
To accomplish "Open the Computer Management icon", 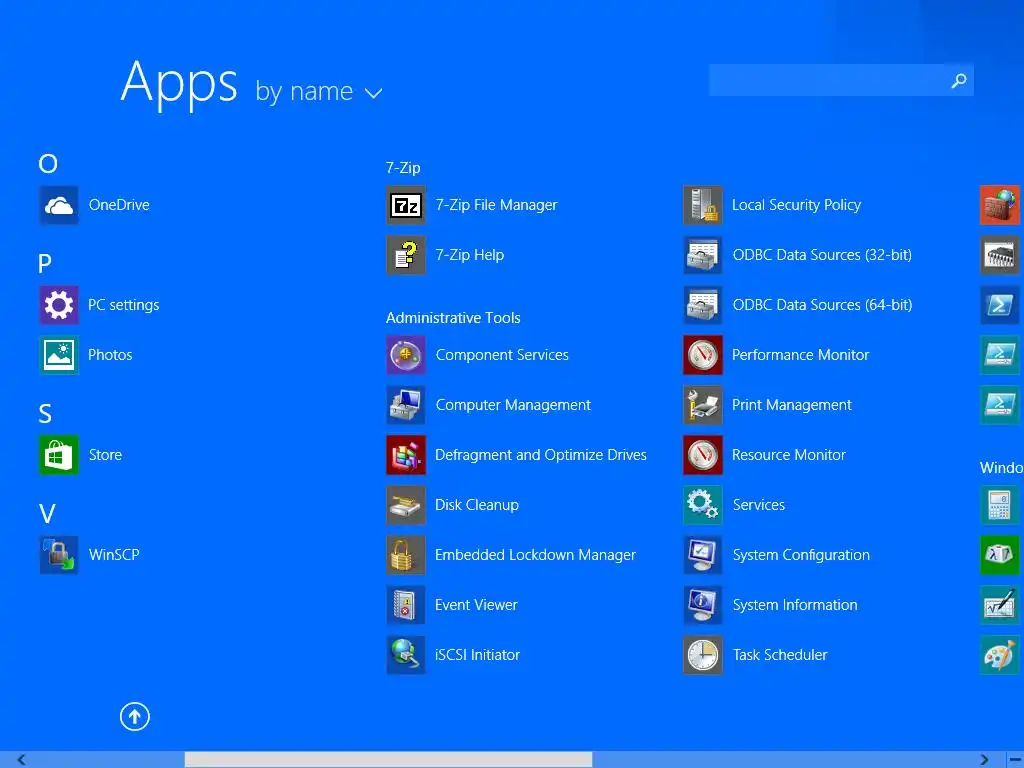I will click(x=406, y=405).
